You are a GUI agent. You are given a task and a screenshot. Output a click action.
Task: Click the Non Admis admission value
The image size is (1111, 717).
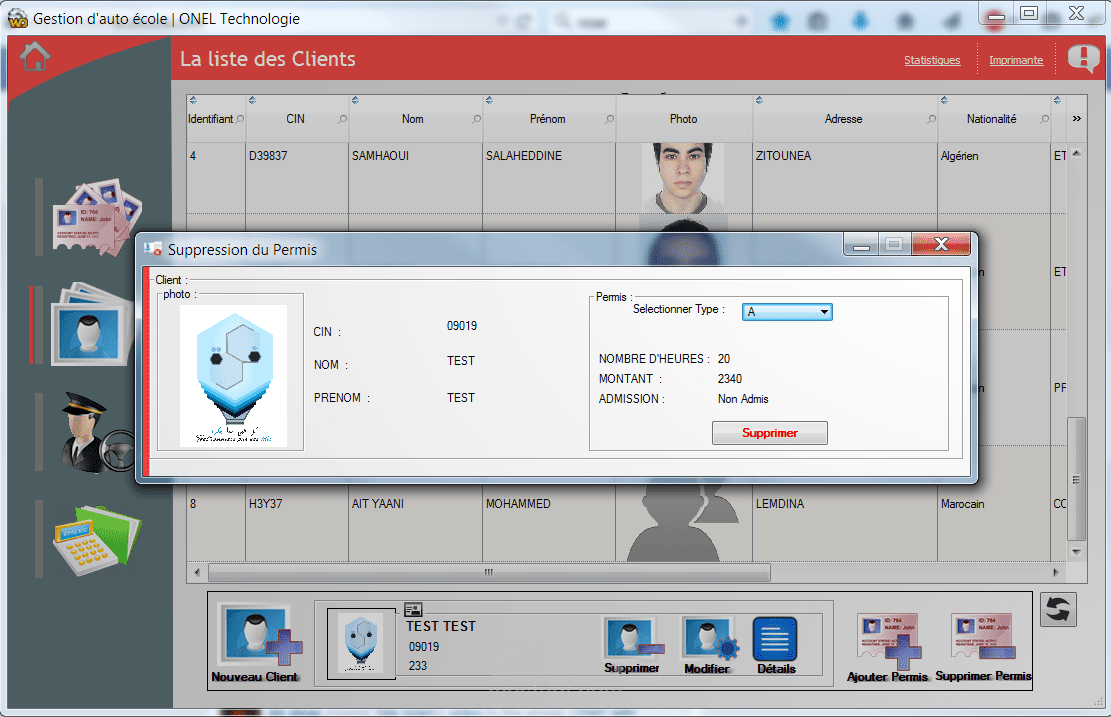coord(743,399)
